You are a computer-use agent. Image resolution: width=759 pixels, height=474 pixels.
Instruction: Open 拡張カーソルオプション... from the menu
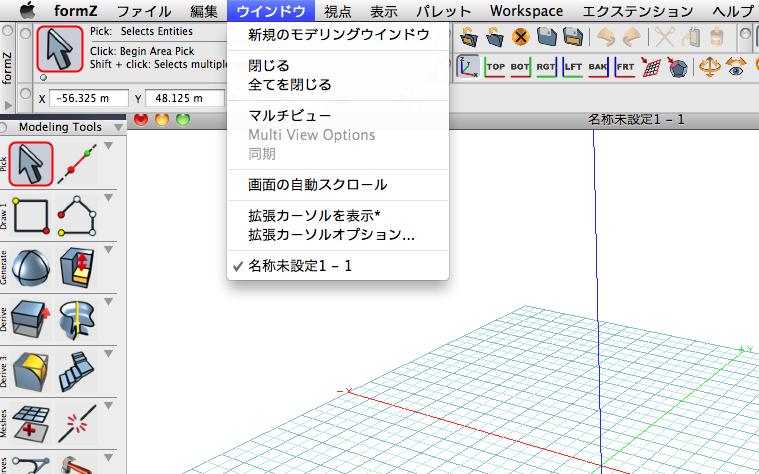point(338,235)
